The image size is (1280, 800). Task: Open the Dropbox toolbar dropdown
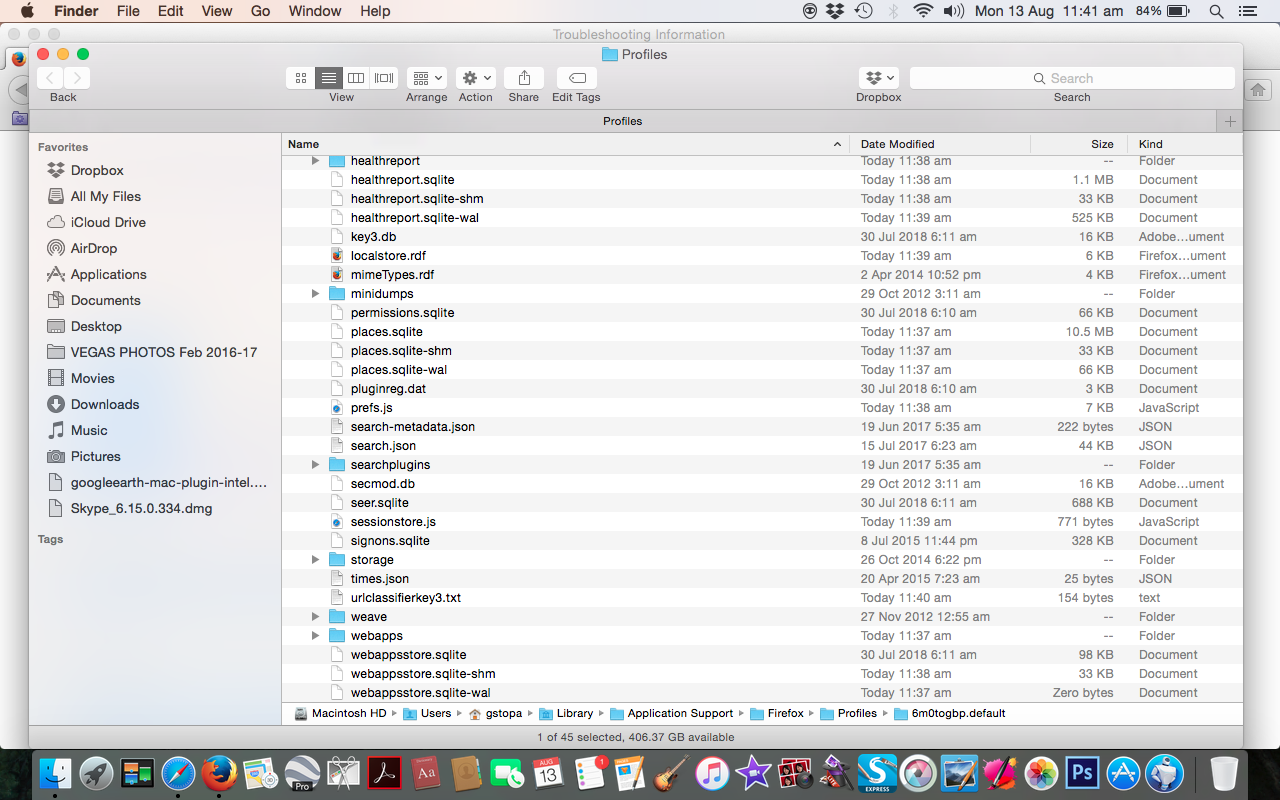pos(879,78)
